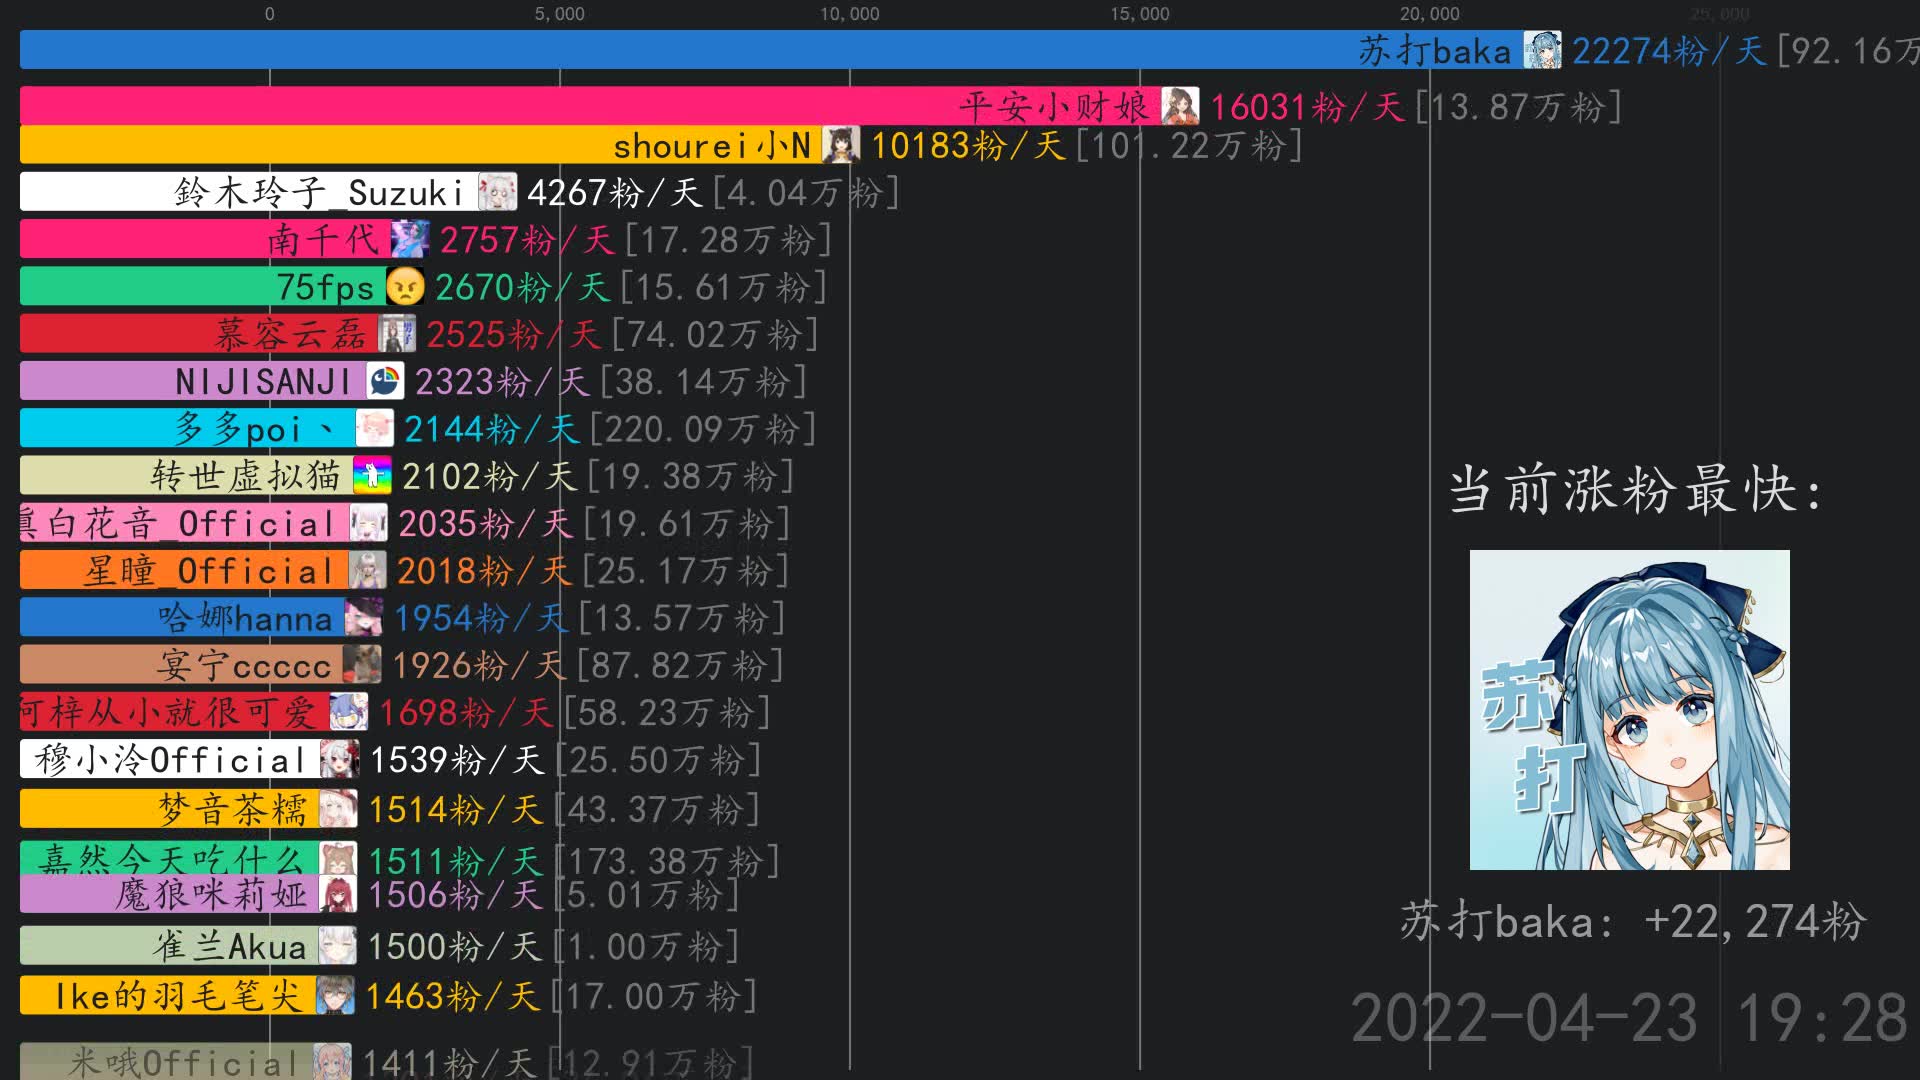Click the 2022-04-23 19:28 timestamp
Image resolution: width=1920 pixels, height=1080 pixels.
click(1629, 1018)
